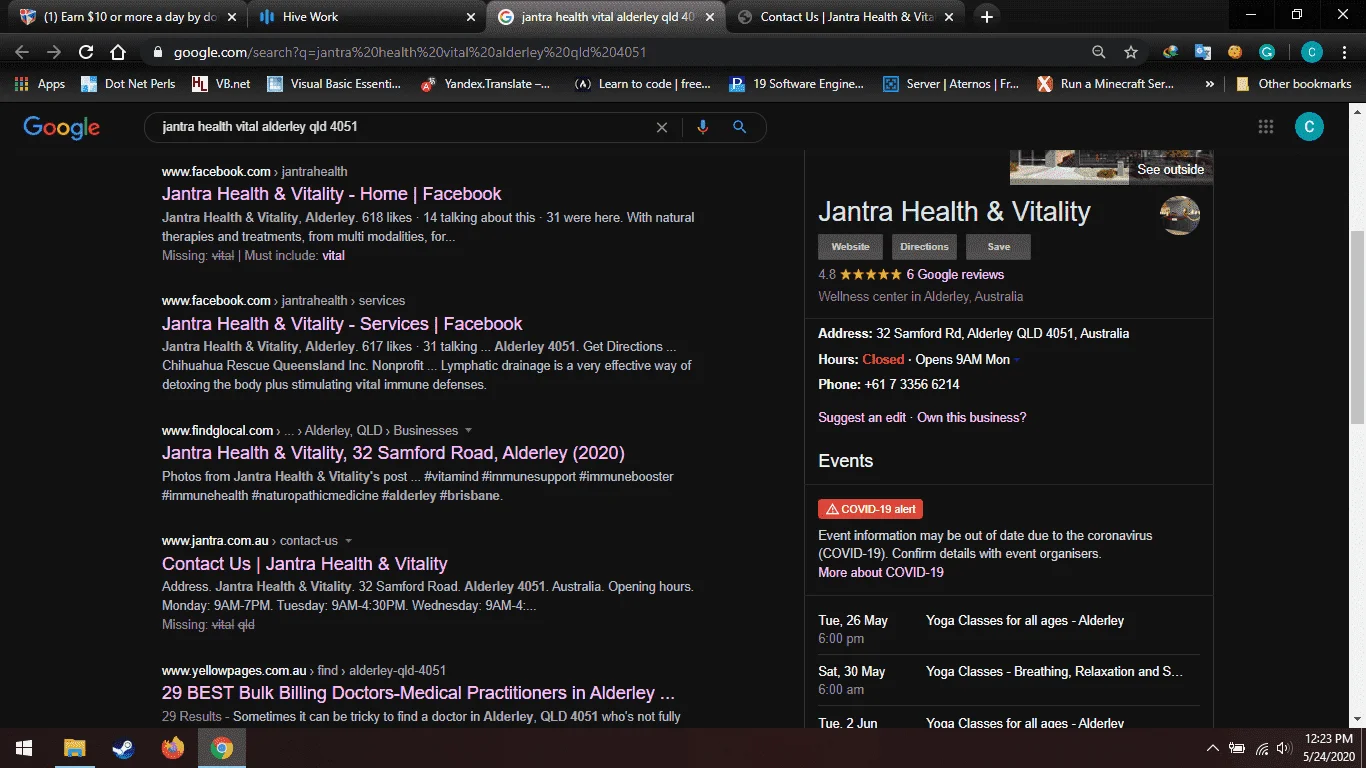This screenshot has width=1366, height=768.
Task: Start voice search with the microphone icon
Action: pos(703,127)
